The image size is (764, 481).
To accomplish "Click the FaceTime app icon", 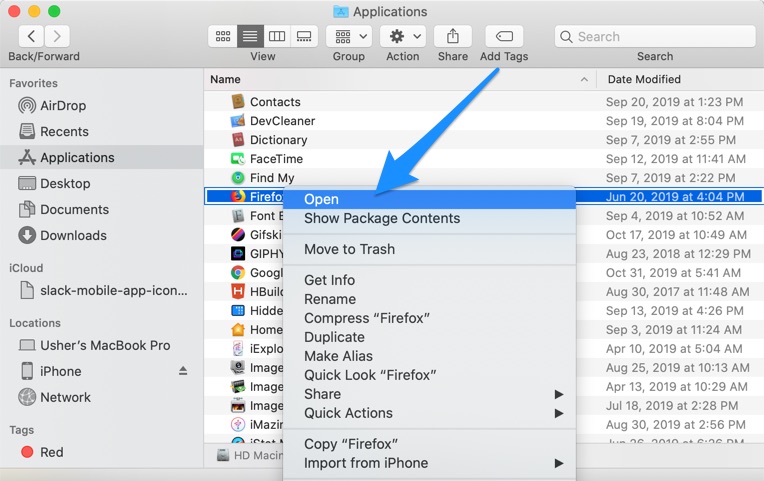I will [238, 159].
